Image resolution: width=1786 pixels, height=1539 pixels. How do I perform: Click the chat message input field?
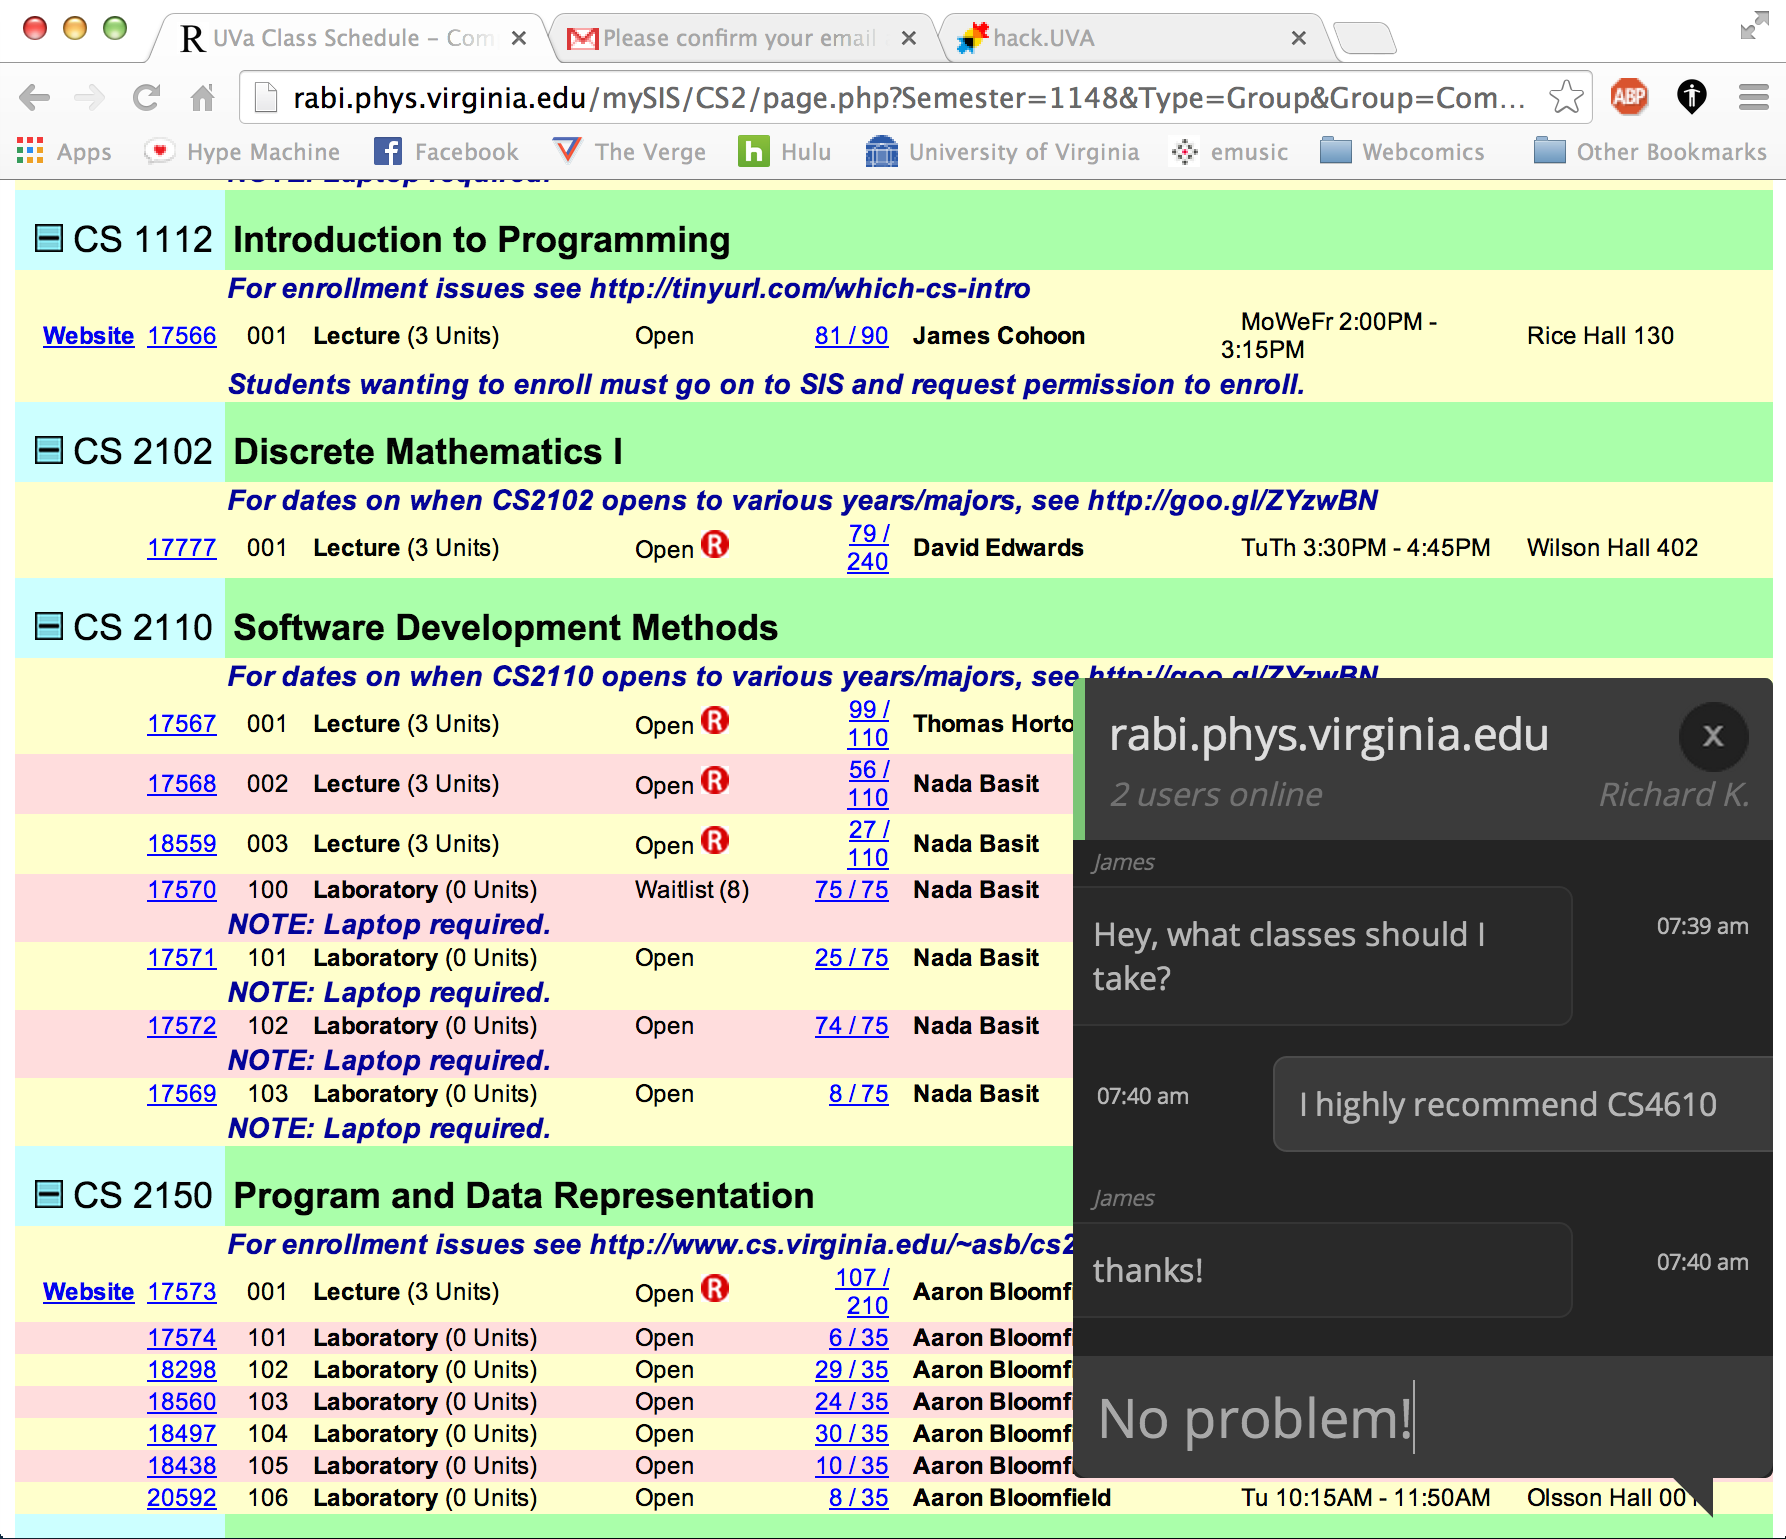coord(1422,1417)
